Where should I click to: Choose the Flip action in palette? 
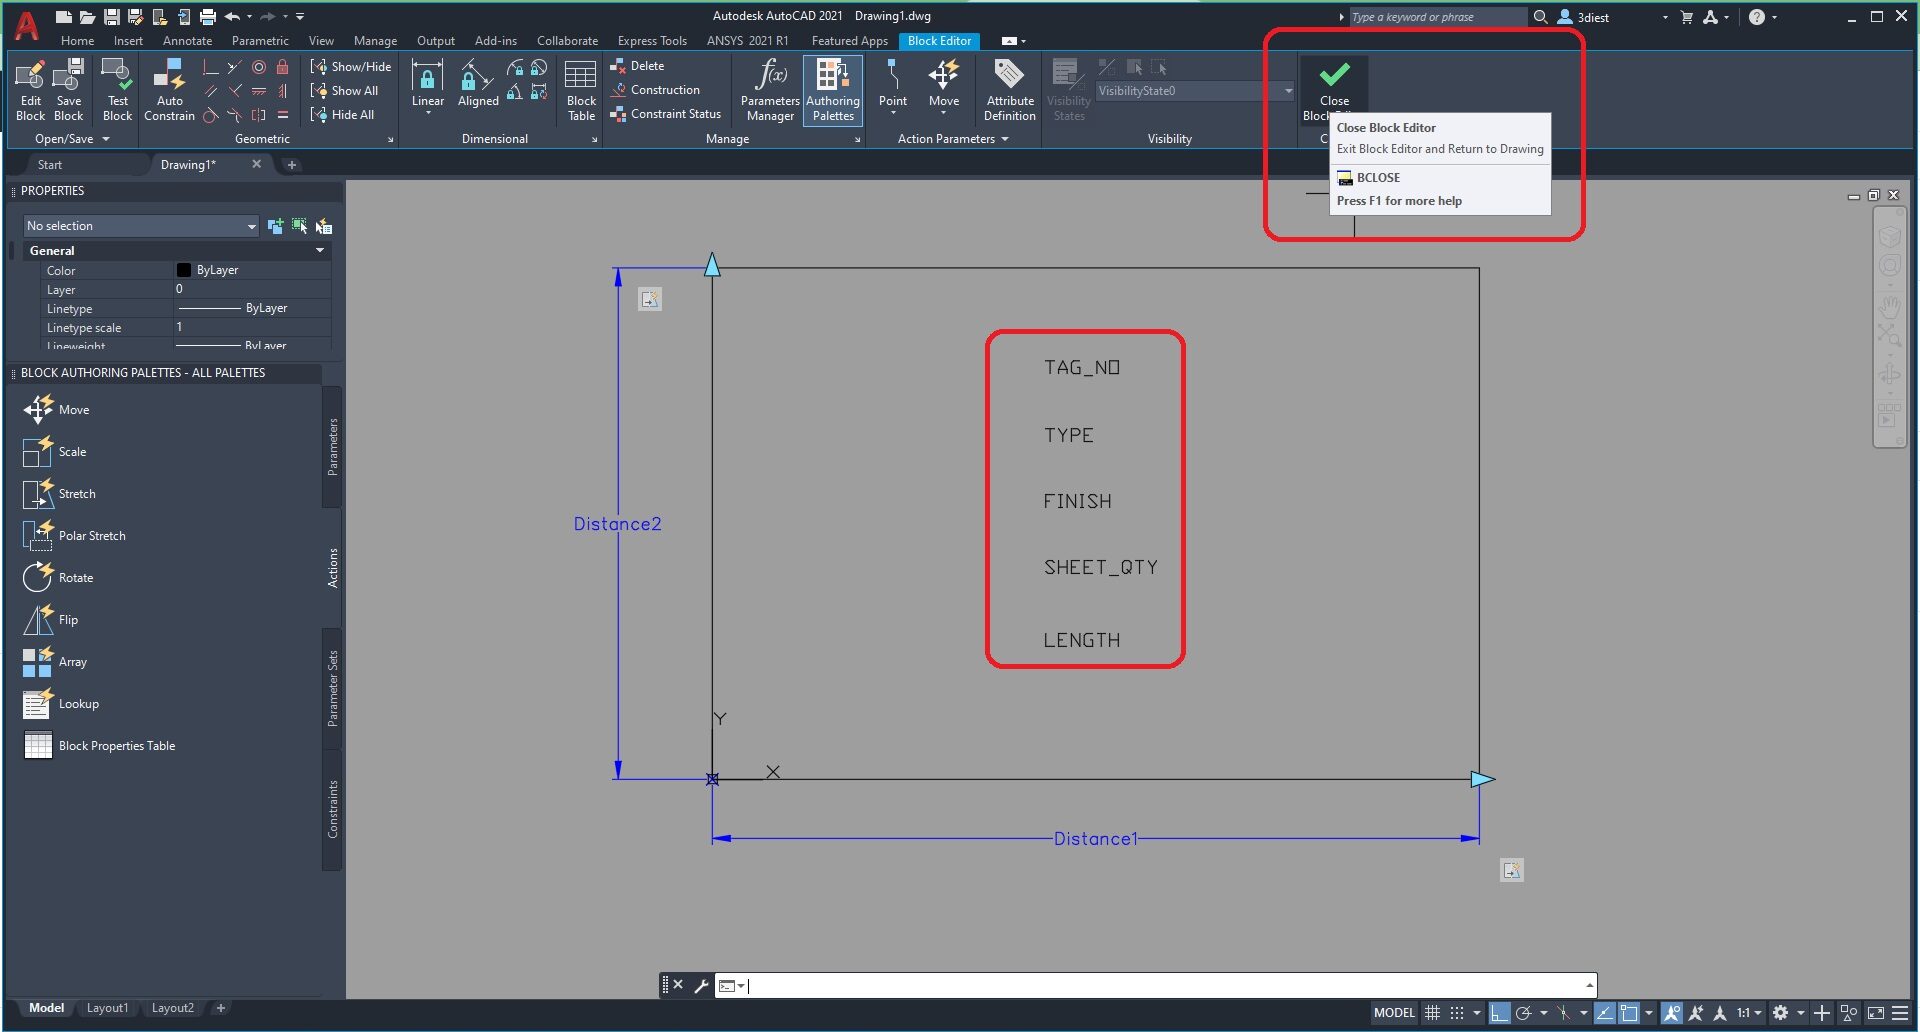50,620
